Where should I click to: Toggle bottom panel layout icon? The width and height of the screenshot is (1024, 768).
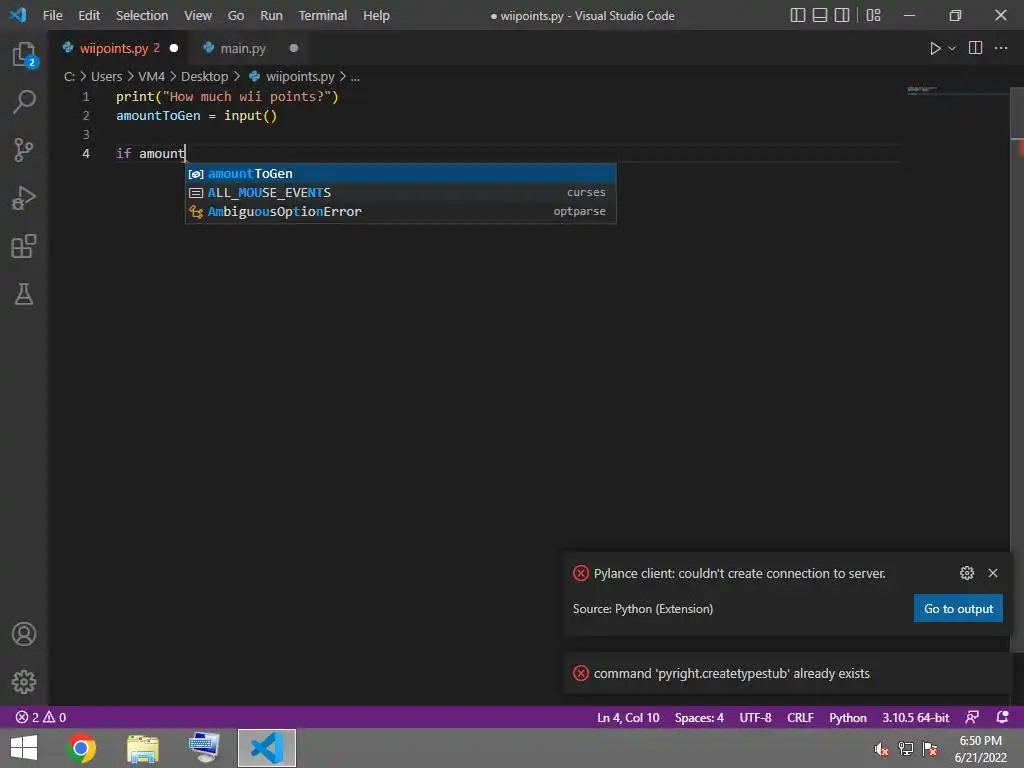(x=820, y=15)
